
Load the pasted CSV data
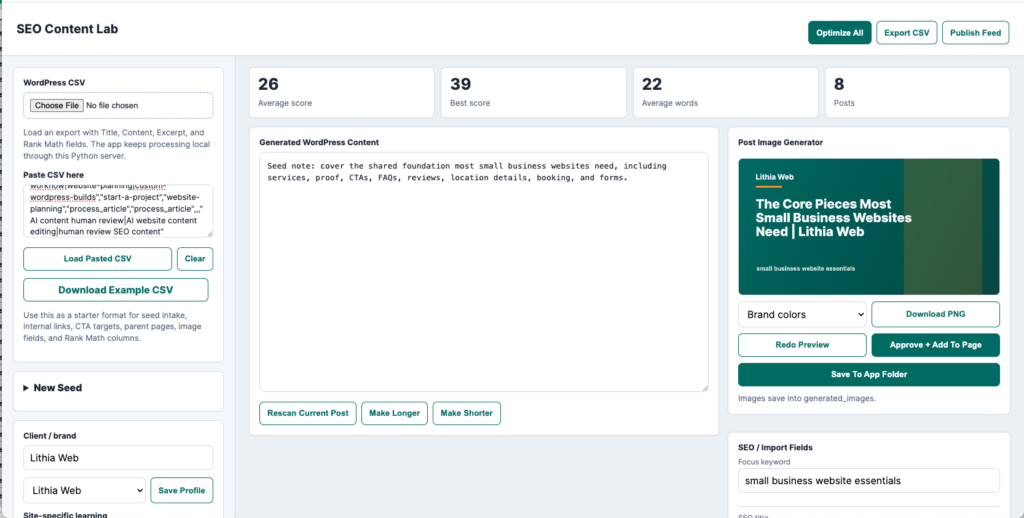97,259
